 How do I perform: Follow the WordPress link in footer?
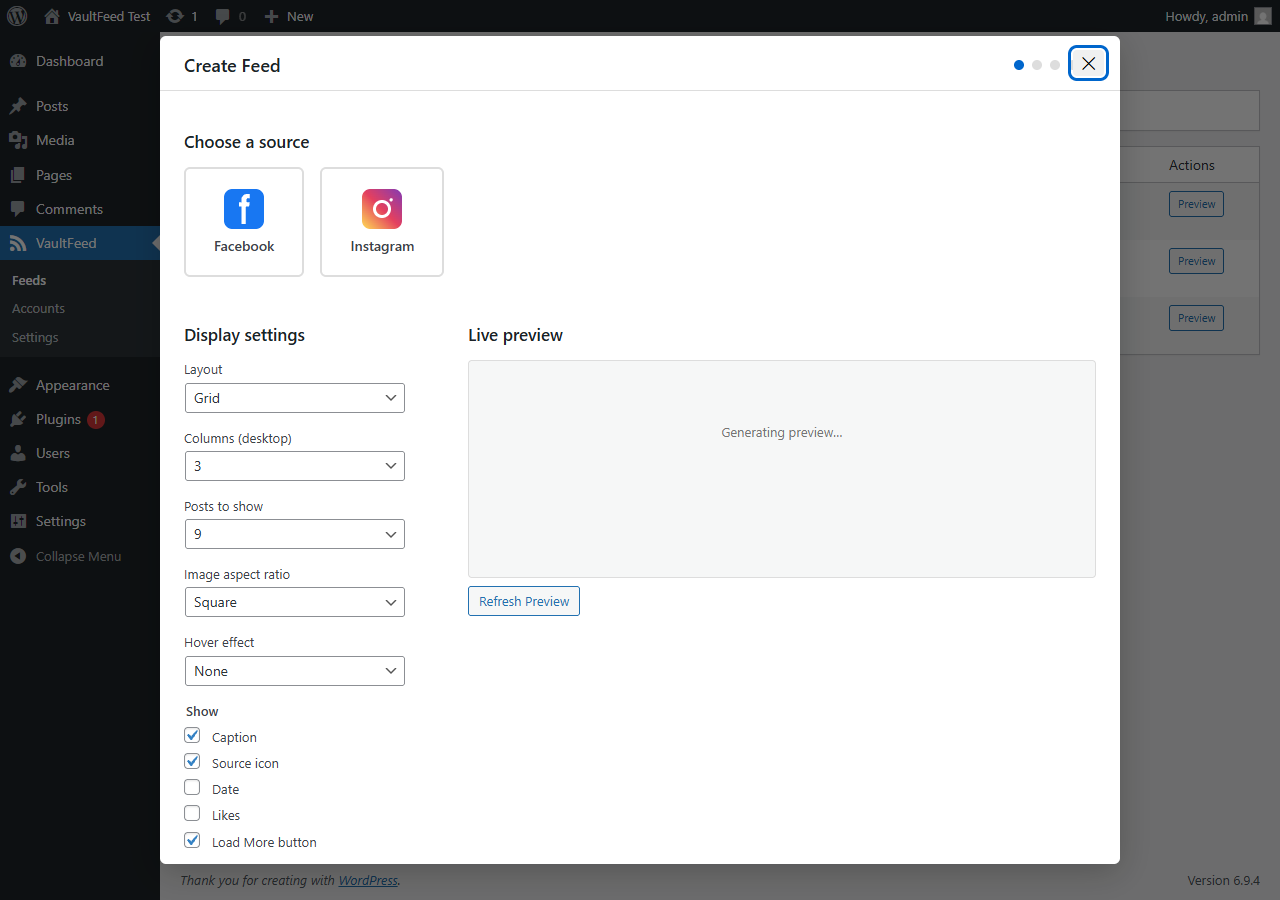pos(368,881)
